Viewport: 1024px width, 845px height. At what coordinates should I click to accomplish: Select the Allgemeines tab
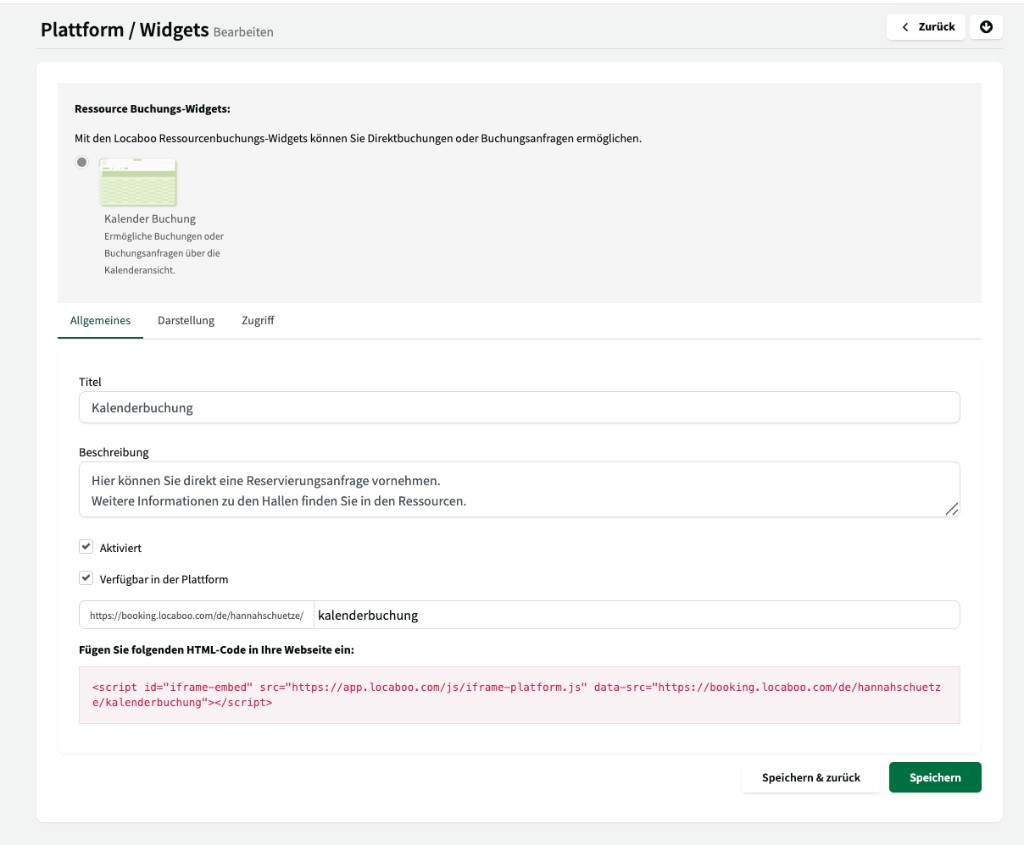pyautogui.click(x=99, y=321)
